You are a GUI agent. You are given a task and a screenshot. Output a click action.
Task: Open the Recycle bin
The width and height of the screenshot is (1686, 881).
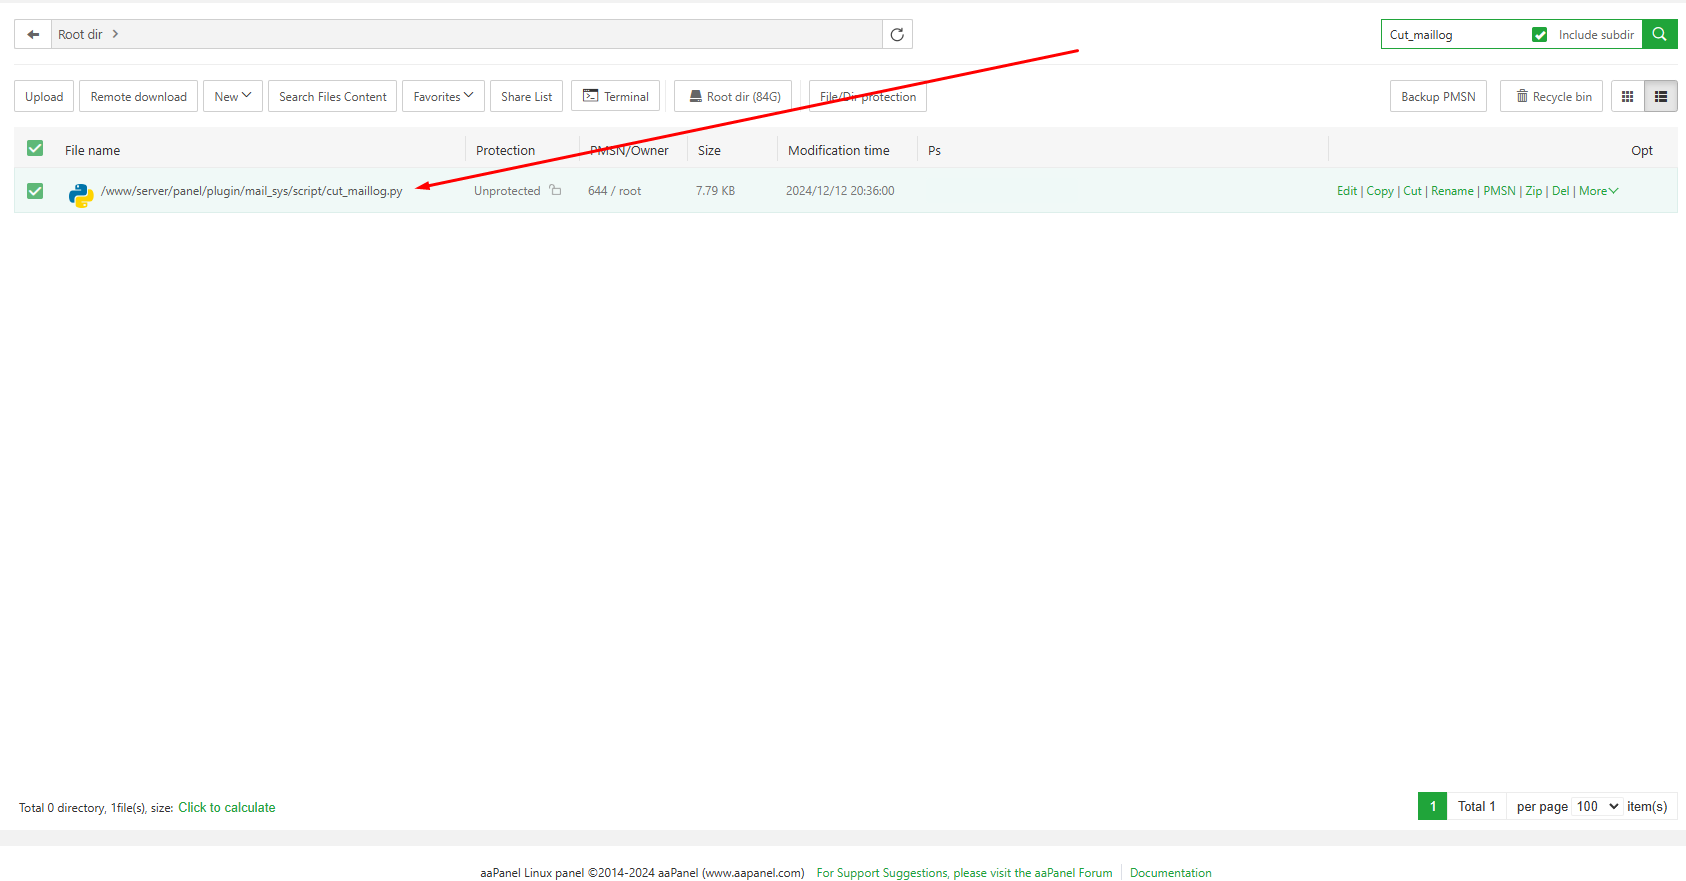[1551, 96]
